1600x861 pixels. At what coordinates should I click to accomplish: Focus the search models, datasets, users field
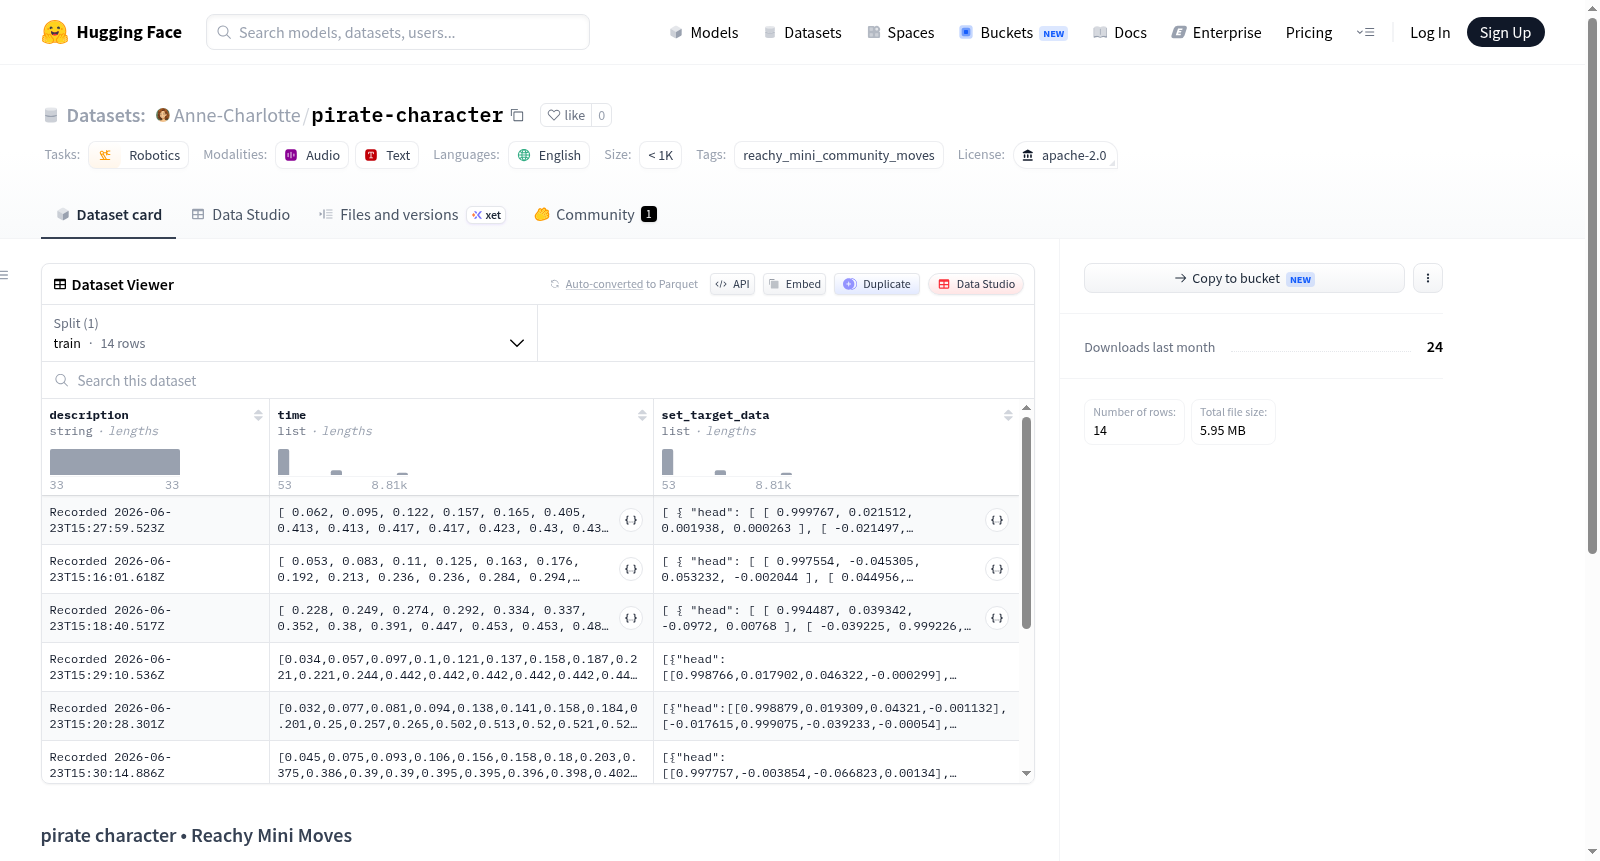pos(398,32)
